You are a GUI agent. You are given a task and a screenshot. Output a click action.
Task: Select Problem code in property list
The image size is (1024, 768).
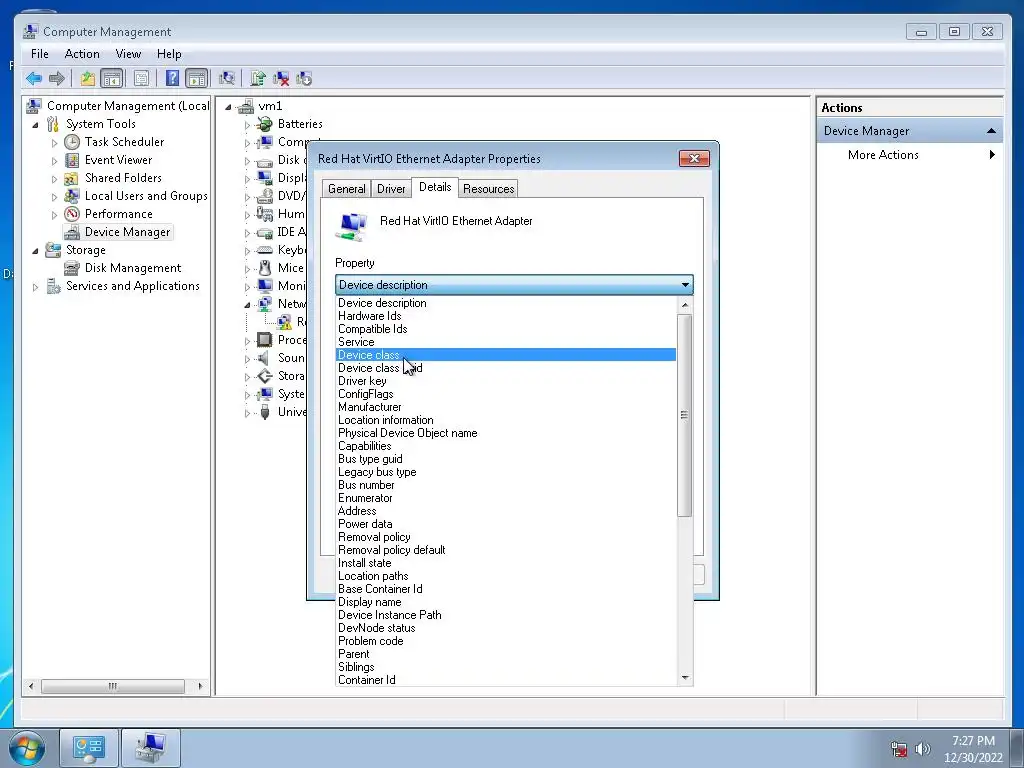[506, 641]
